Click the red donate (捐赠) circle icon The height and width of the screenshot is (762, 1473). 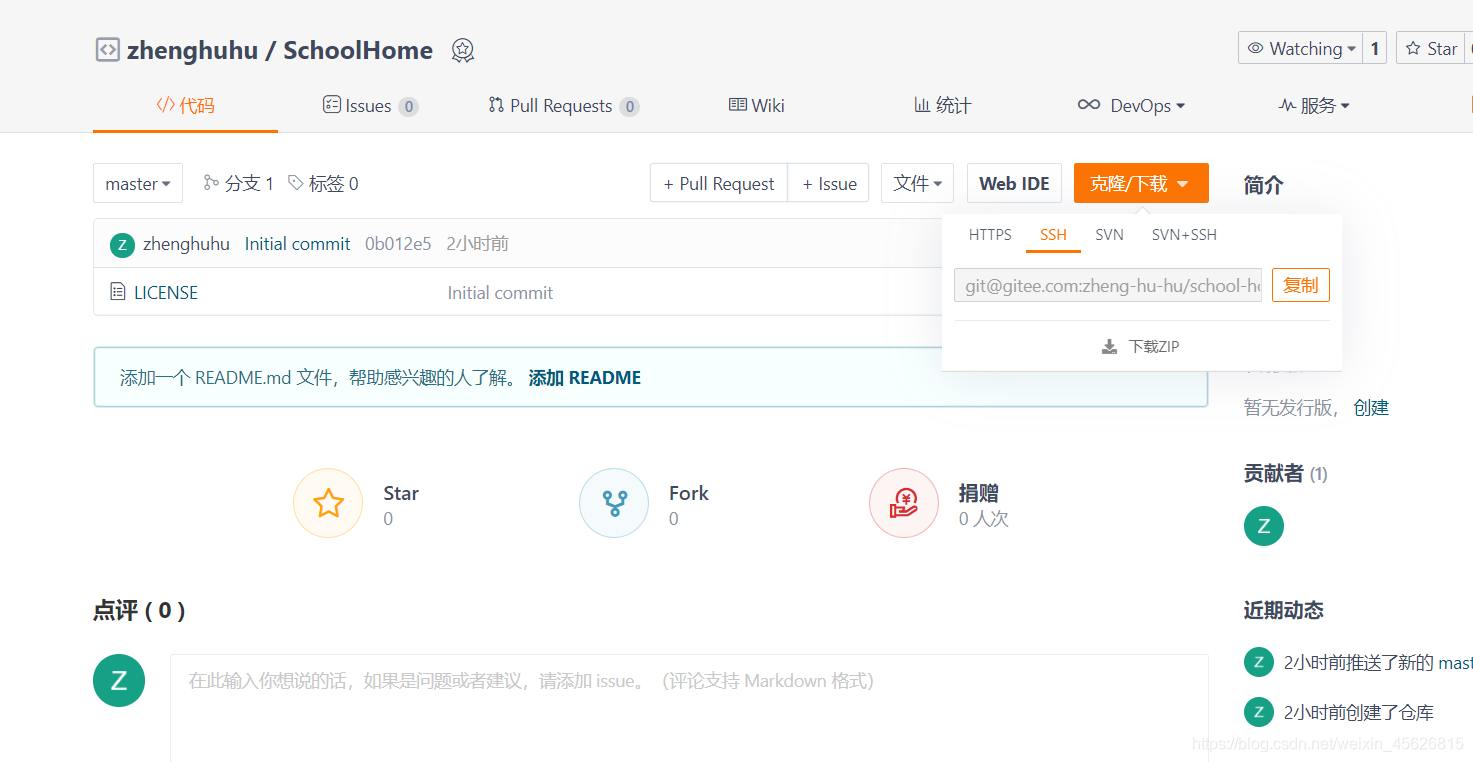(904, 503)
